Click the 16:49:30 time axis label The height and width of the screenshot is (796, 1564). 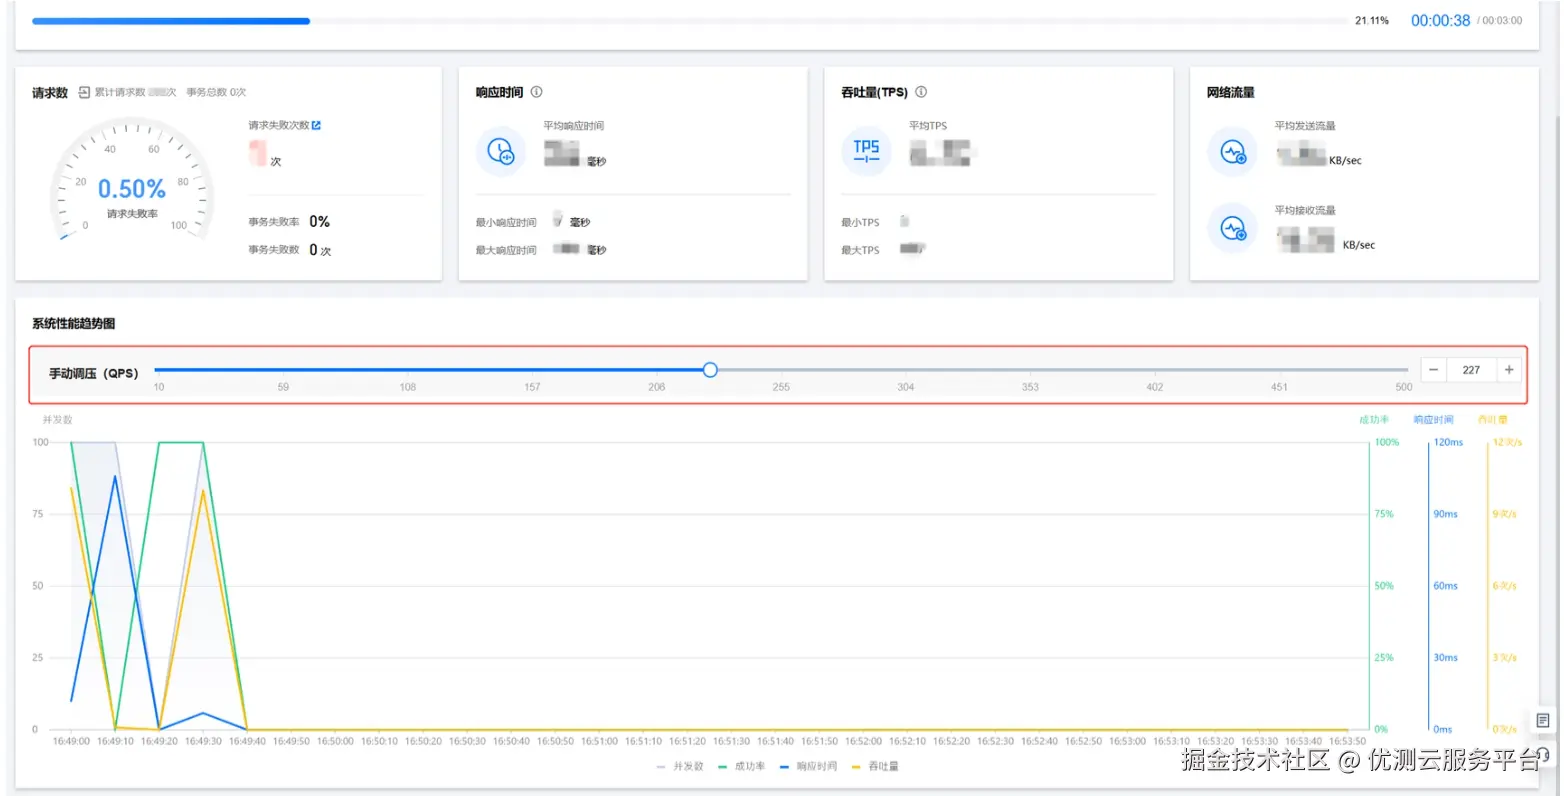(x=203, y=741)
